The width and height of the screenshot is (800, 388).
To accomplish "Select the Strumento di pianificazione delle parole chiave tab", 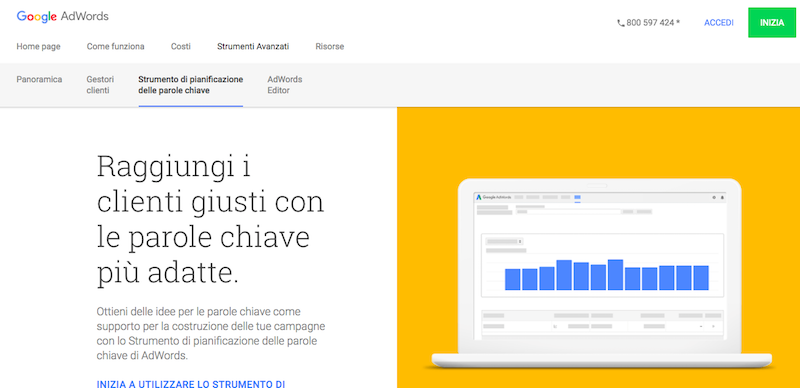I will pyautogui.click(x=191, y=85).
